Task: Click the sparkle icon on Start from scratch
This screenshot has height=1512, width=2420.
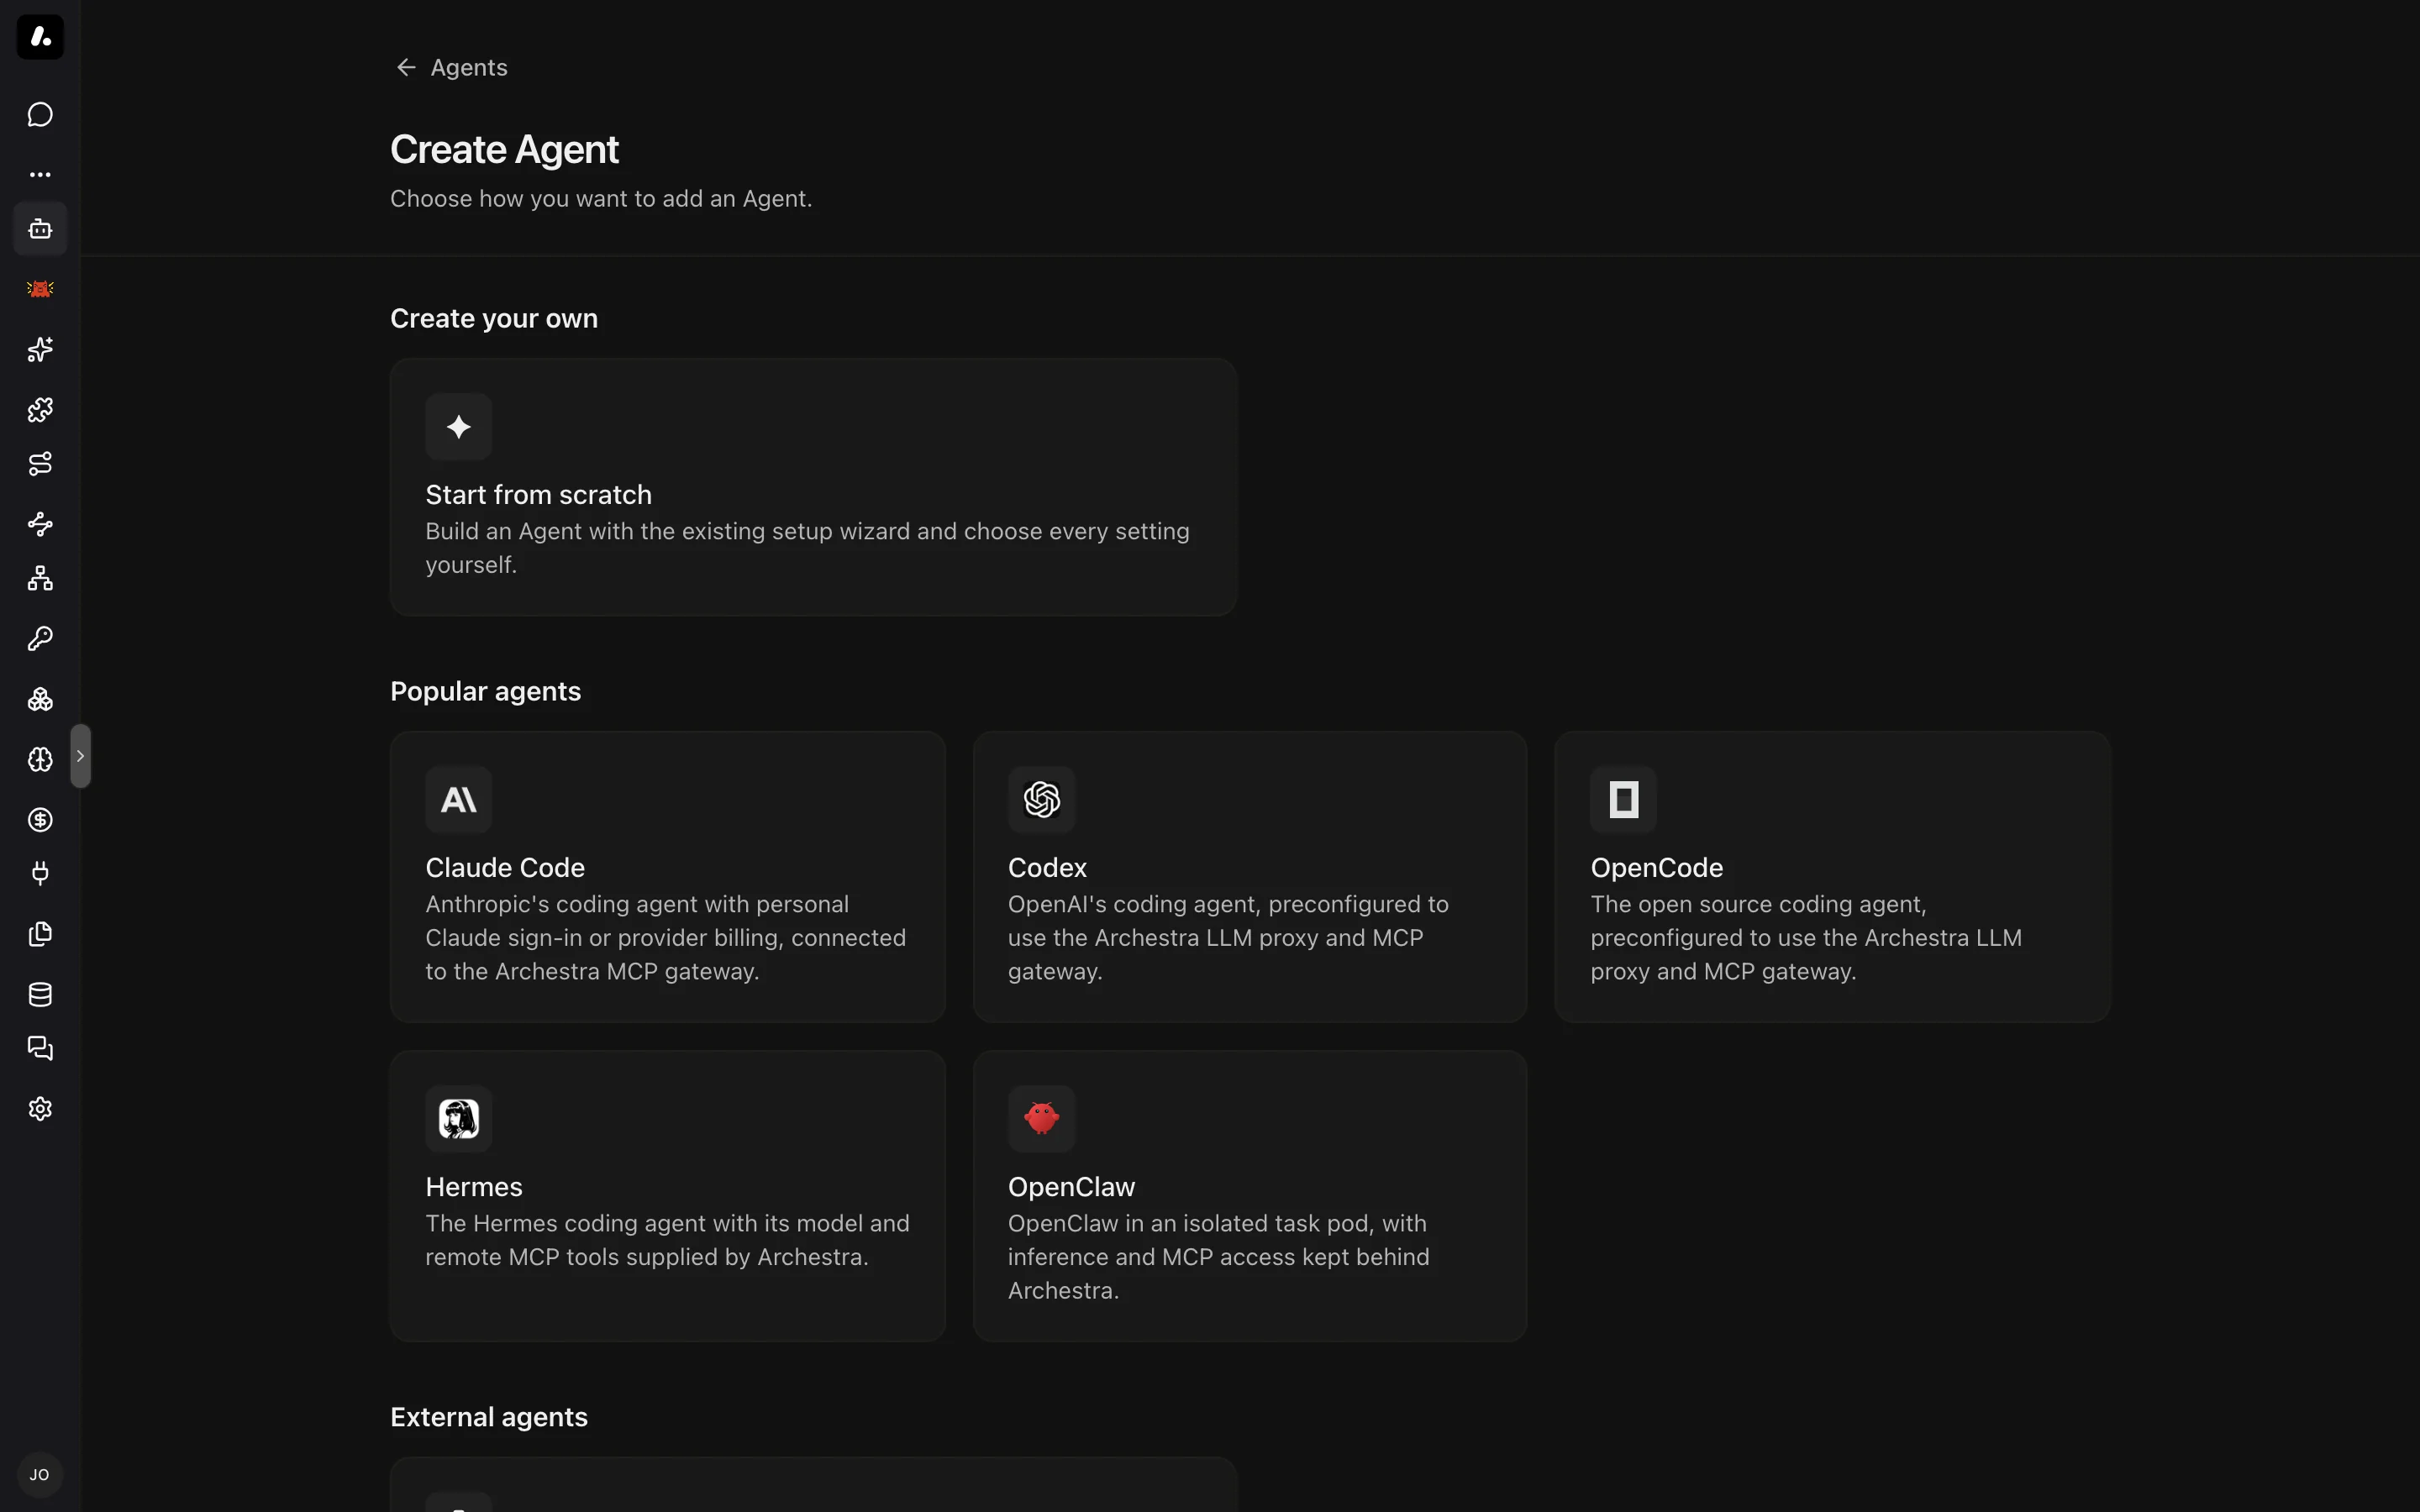Action: (459, 427)
